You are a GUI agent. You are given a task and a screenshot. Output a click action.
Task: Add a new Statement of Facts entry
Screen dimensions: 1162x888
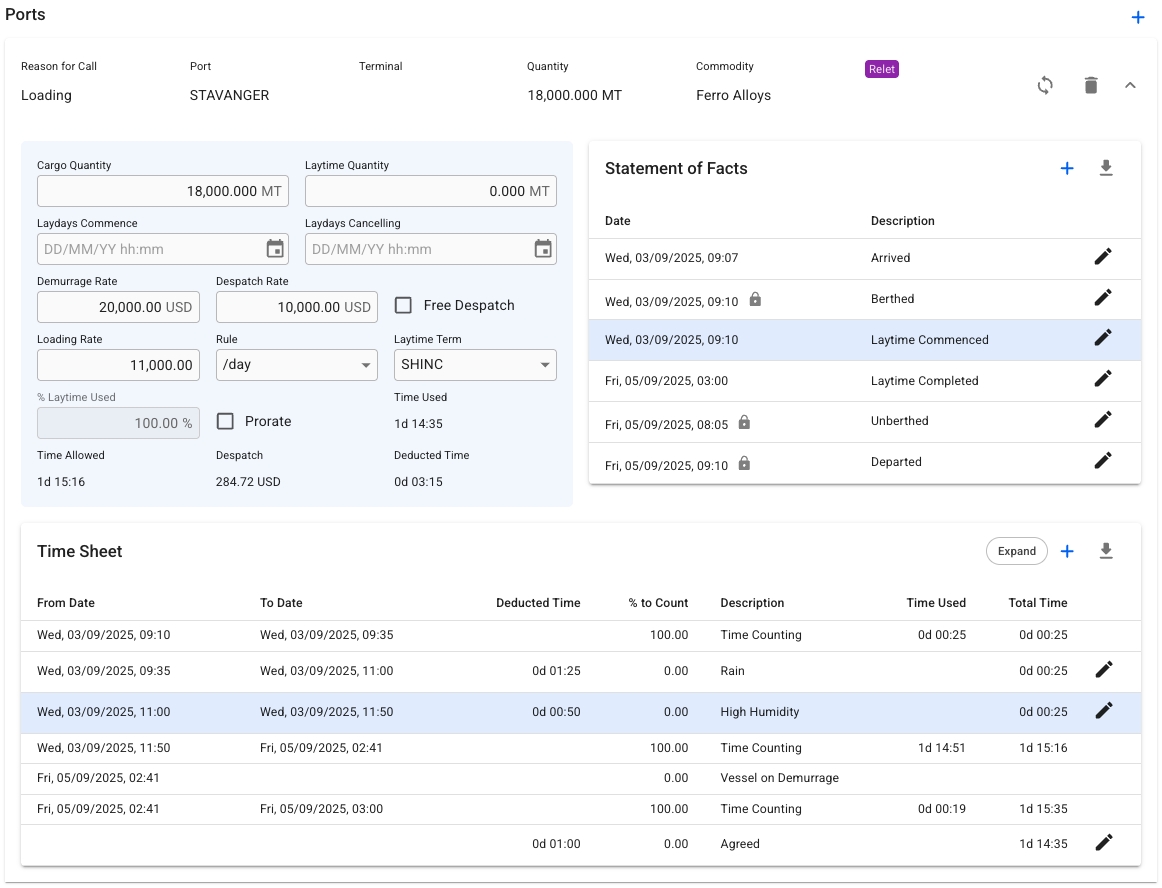(1067, 169)
